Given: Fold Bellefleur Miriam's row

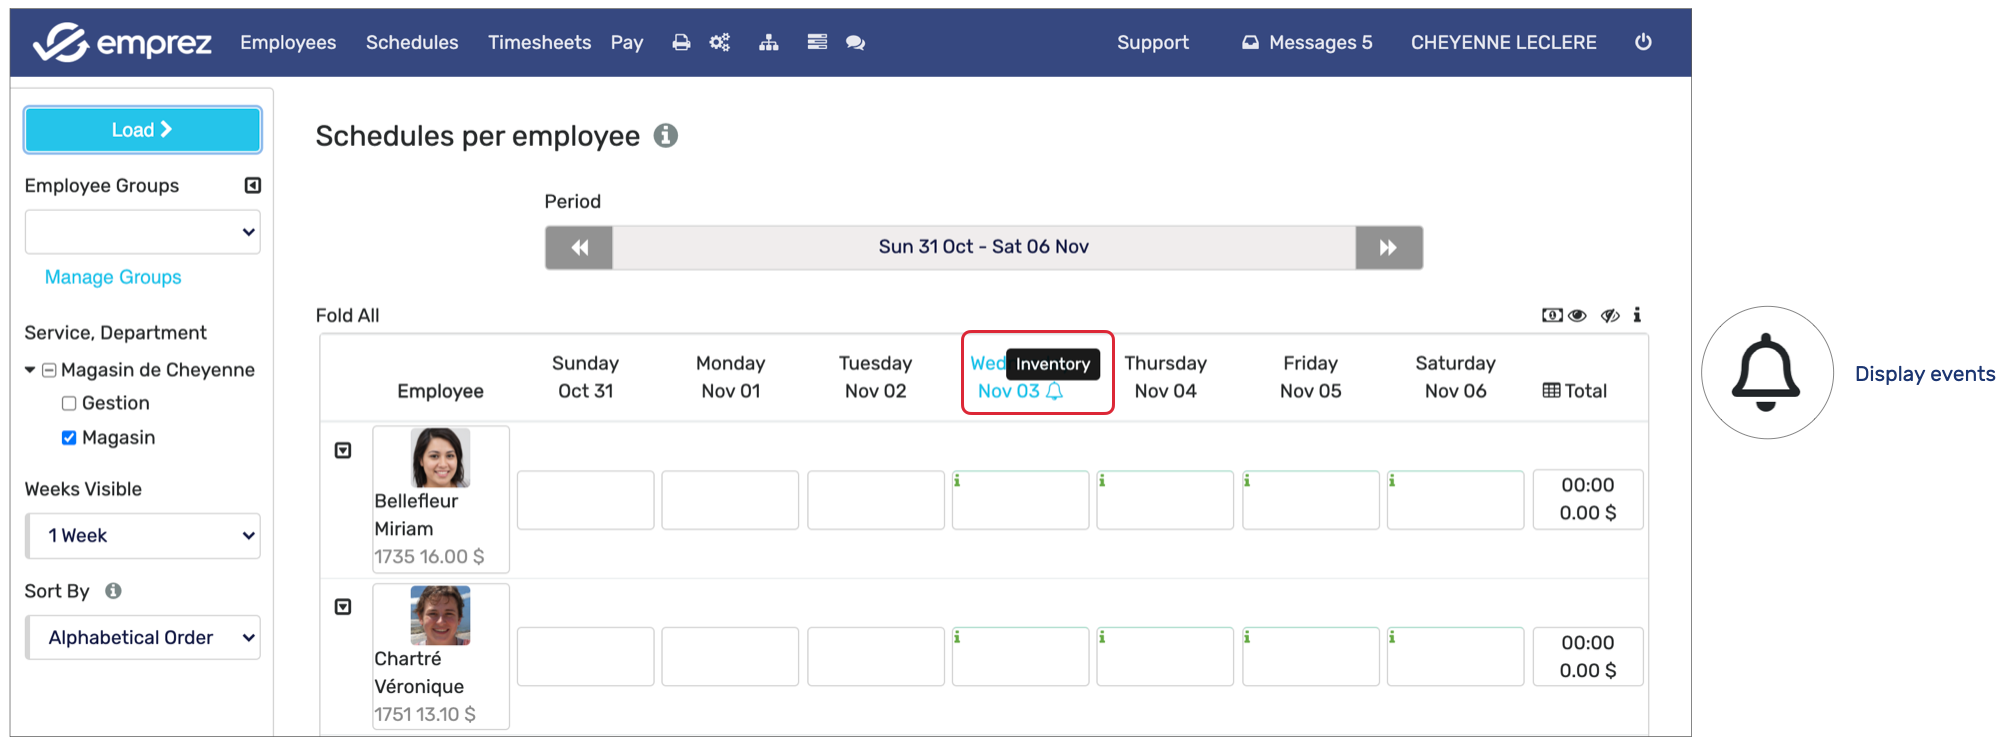Looking at the screenshot, I should tap(343, 451).
